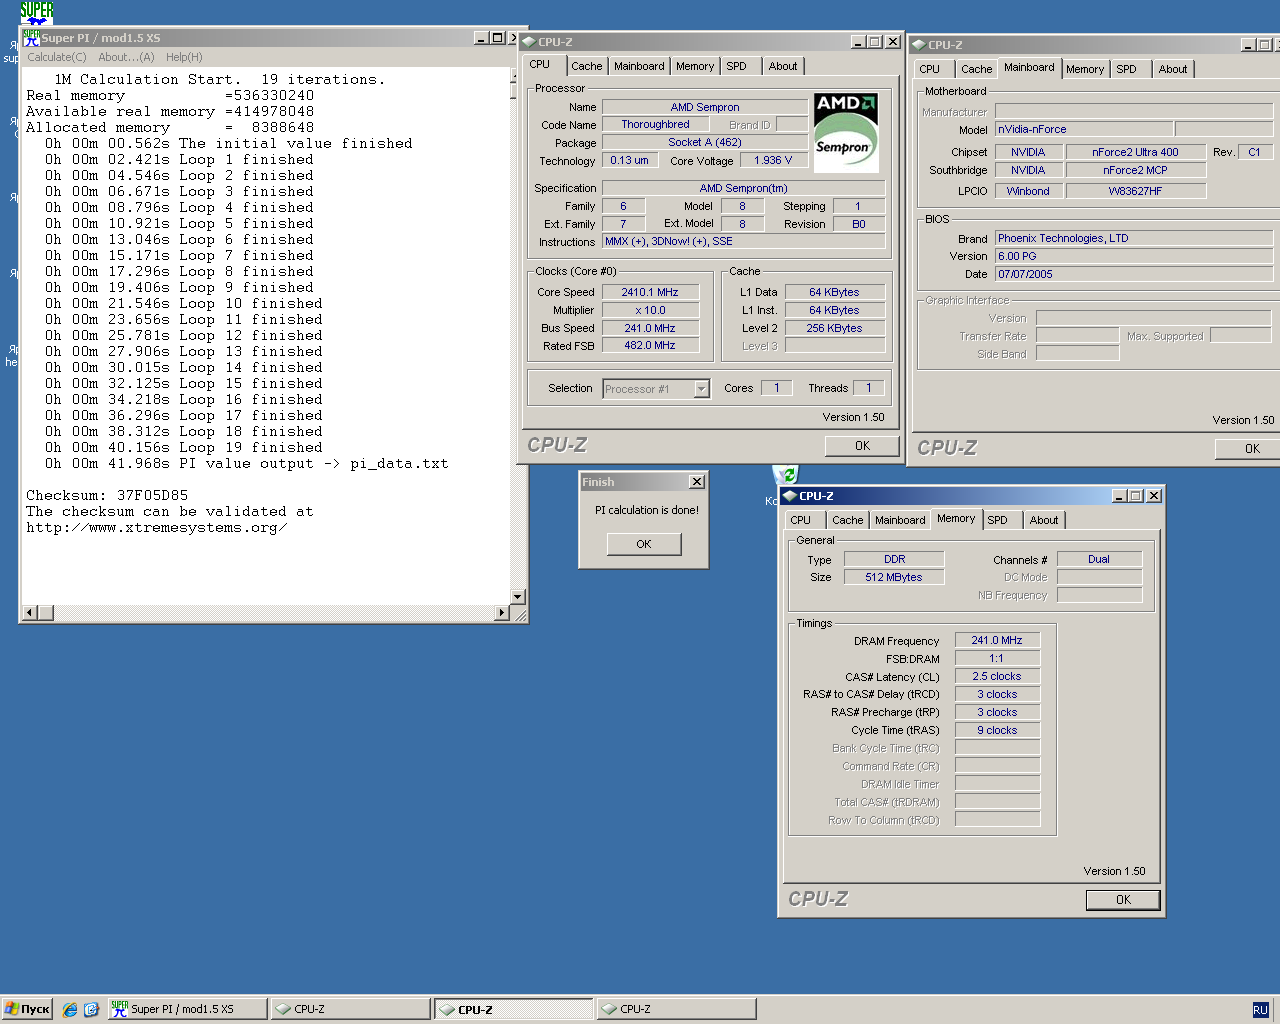
Task: Open the Пуск start menu
Action: 27,1009
